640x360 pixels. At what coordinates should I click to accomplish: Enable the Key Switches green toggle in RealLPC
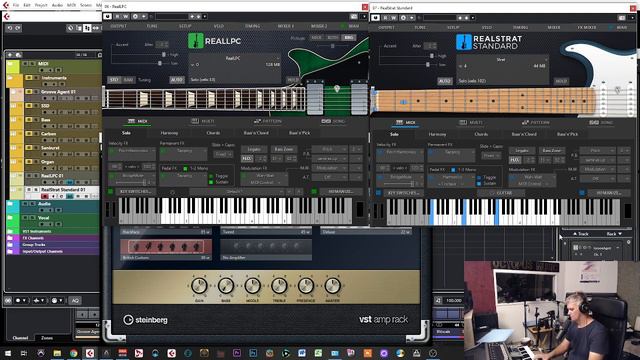110,191
